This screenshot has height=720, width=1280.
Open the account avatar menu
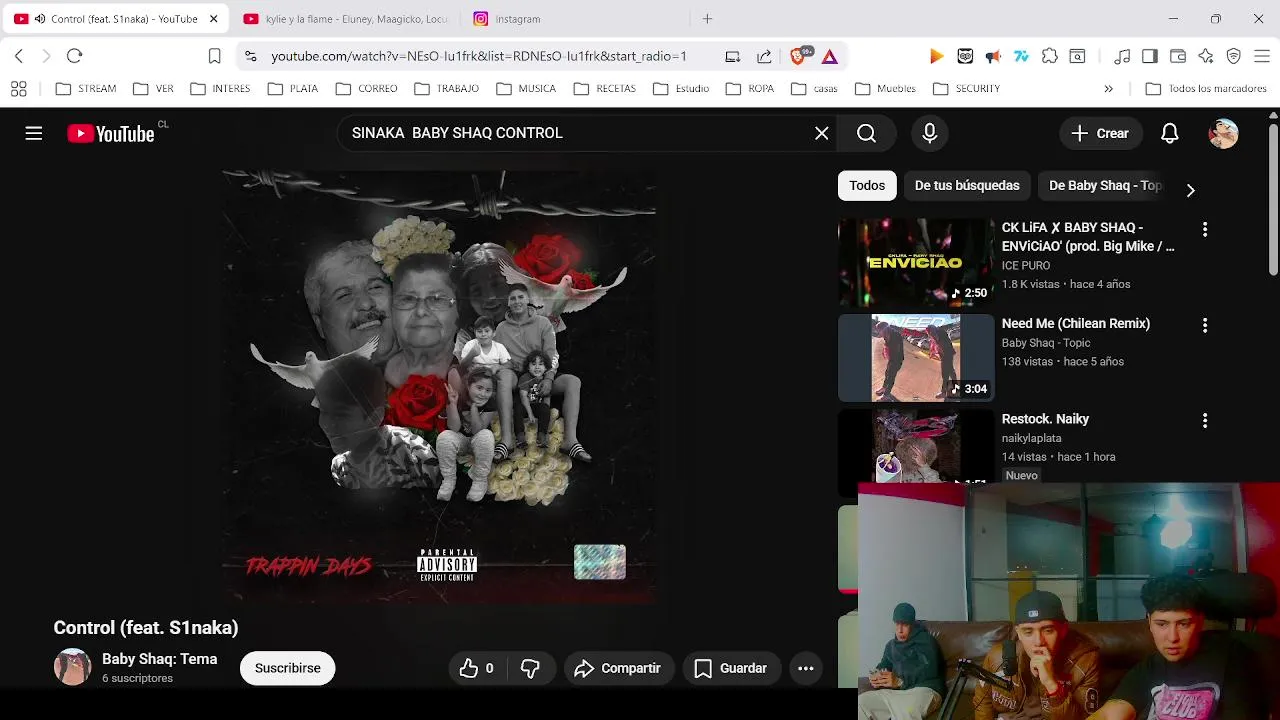(1224, 133)
